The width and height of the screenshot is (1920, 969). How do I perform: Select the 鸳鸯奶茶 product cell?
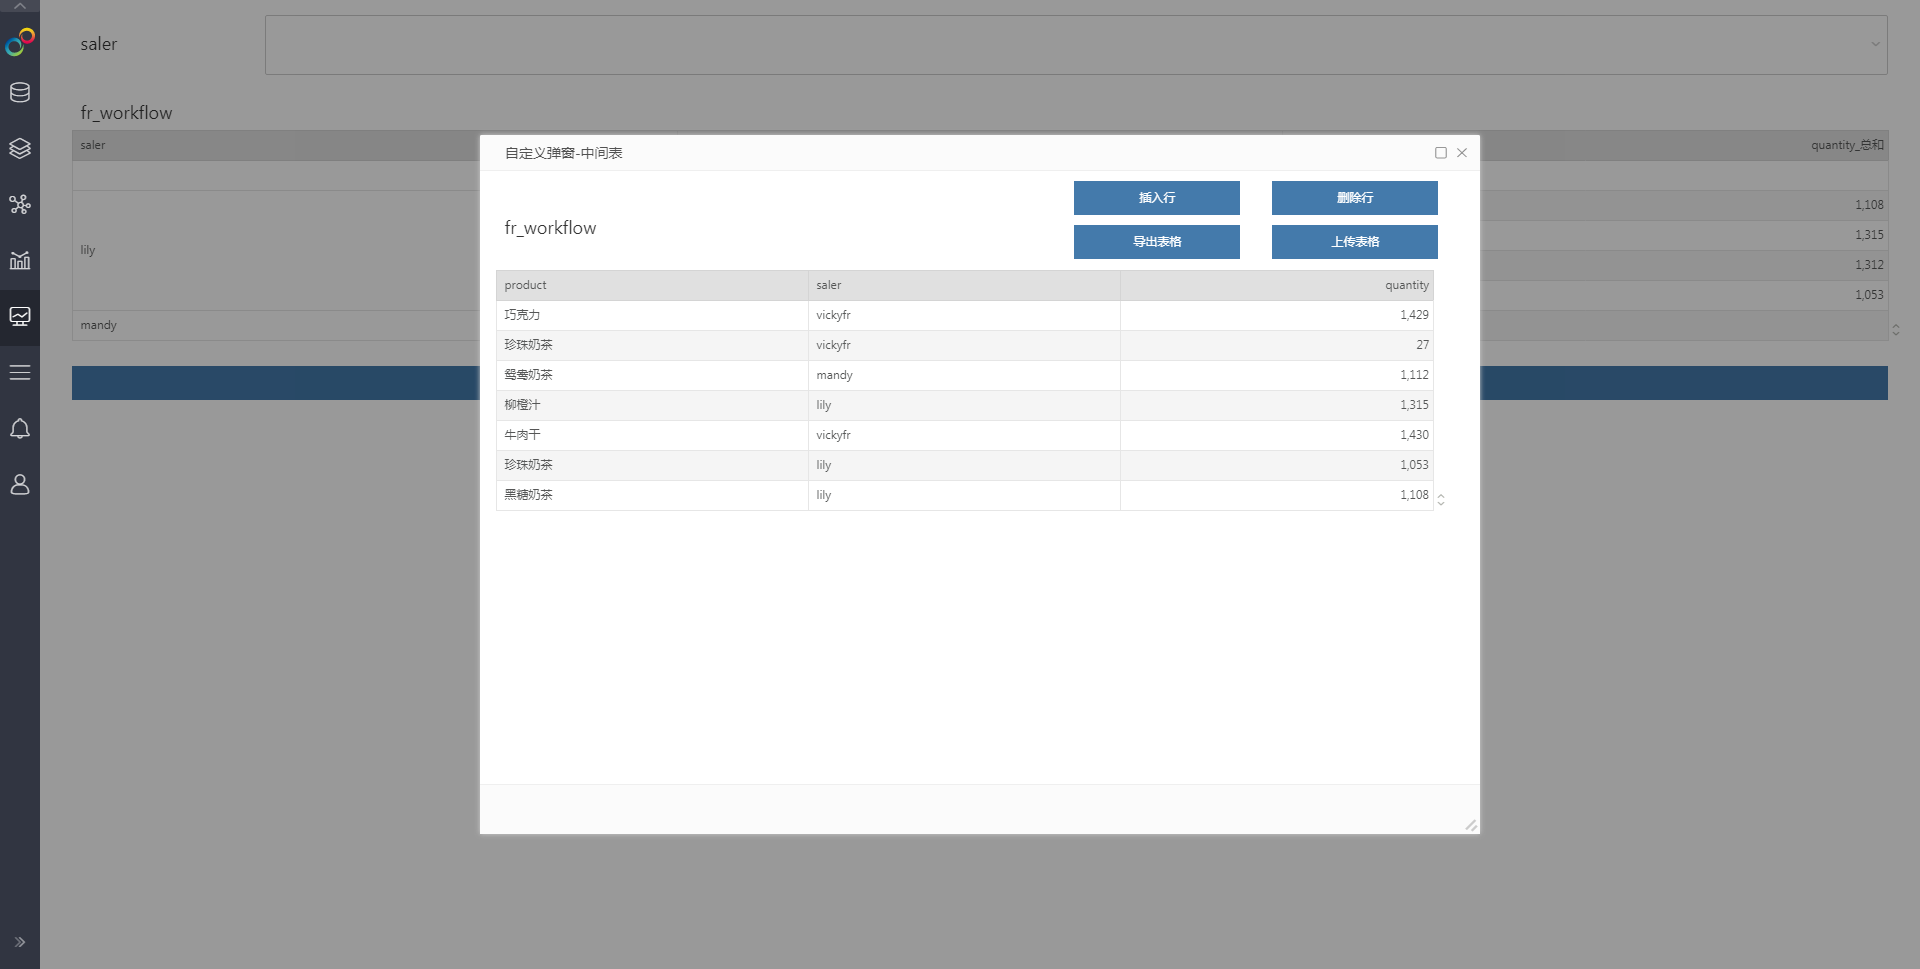coord(652,375)
